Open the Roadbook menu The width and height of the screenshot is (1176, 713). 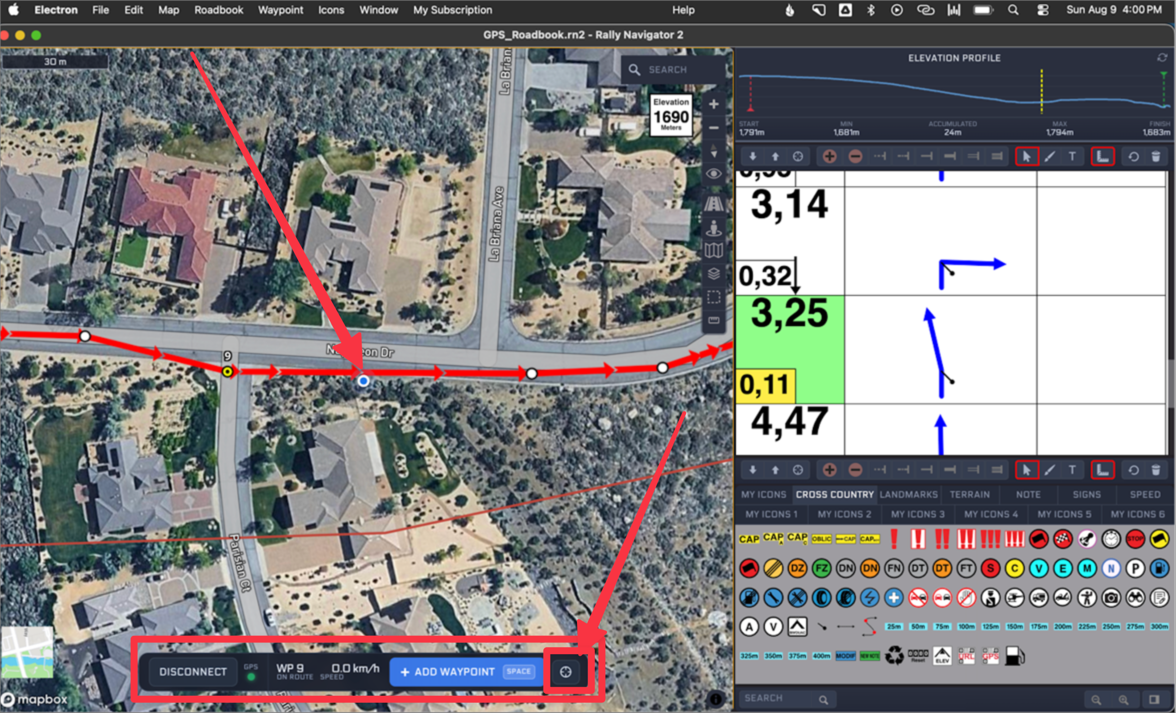point(218,10)
